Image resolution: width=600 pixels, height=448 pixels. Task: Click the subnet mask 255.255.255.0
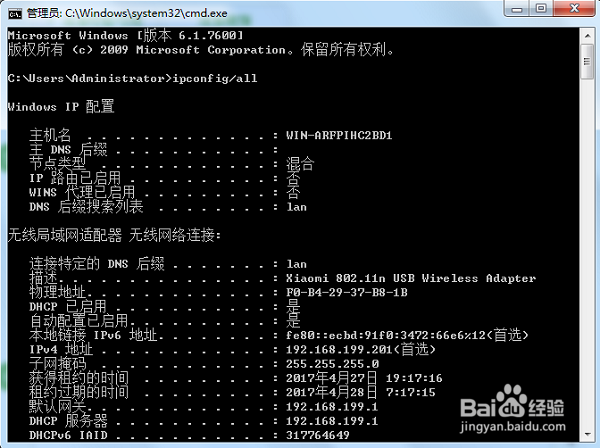[332, 364]
